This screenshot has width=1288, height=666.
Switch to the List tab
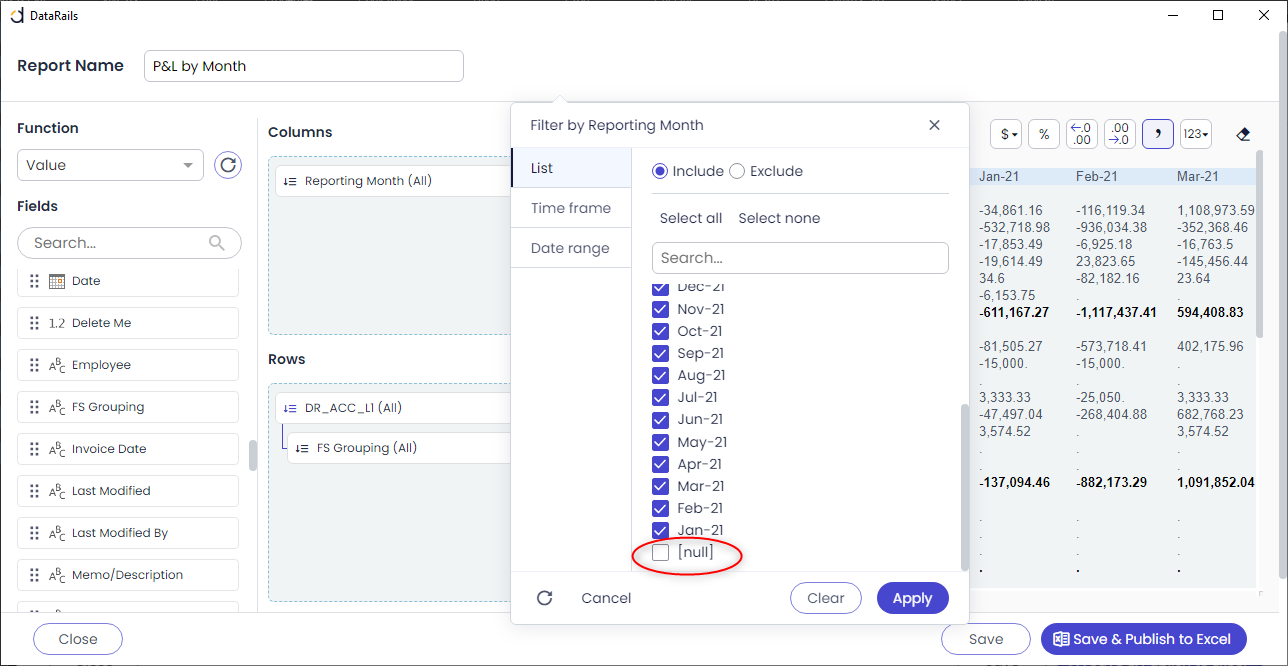click(x=571, y=168)
